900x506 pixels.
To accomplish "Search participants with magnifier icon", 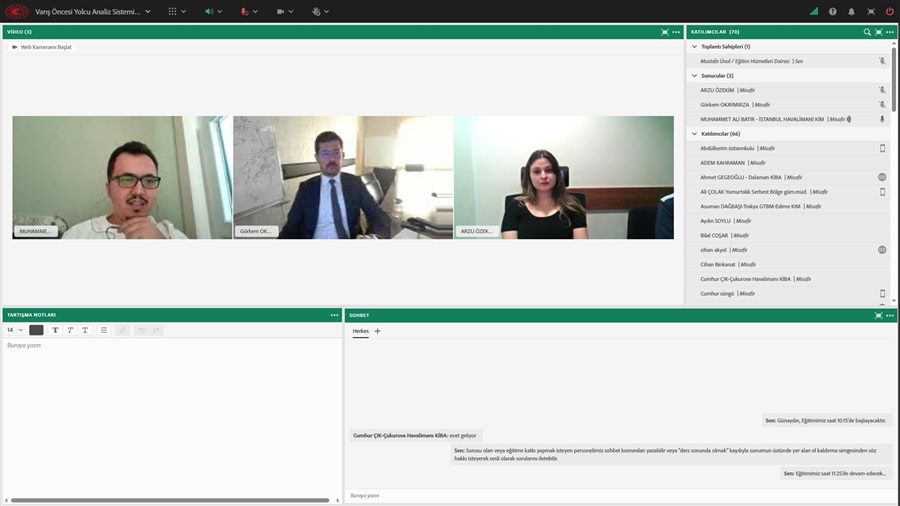I will tap(867, 32).
